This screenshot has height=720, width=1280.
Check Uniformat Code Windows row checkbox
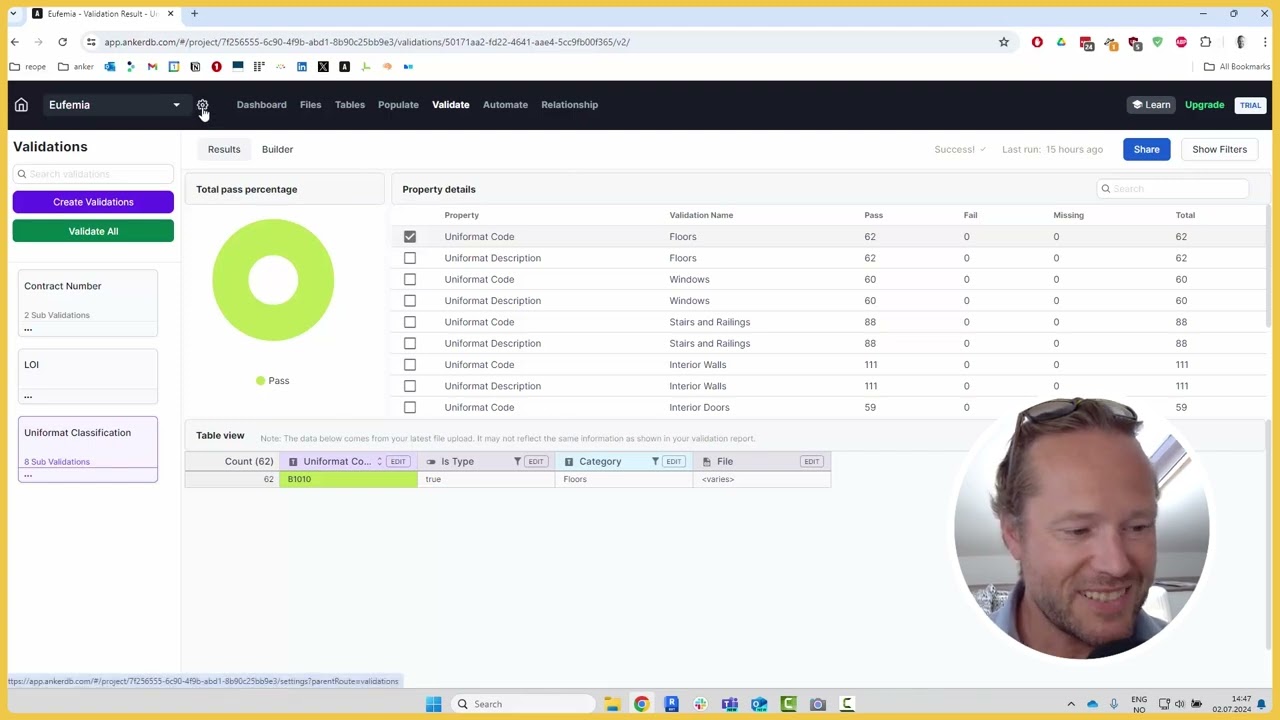coord(410,279)
